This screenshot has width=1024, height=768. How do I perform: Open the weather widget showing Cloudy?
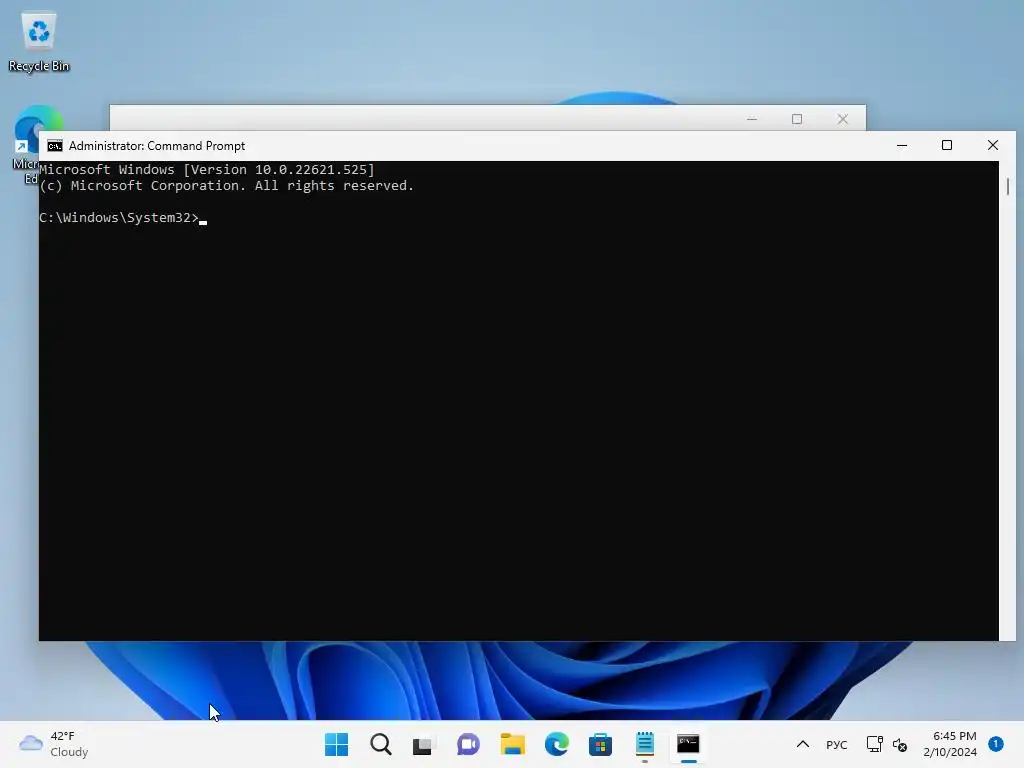click(x=54, y=744)
